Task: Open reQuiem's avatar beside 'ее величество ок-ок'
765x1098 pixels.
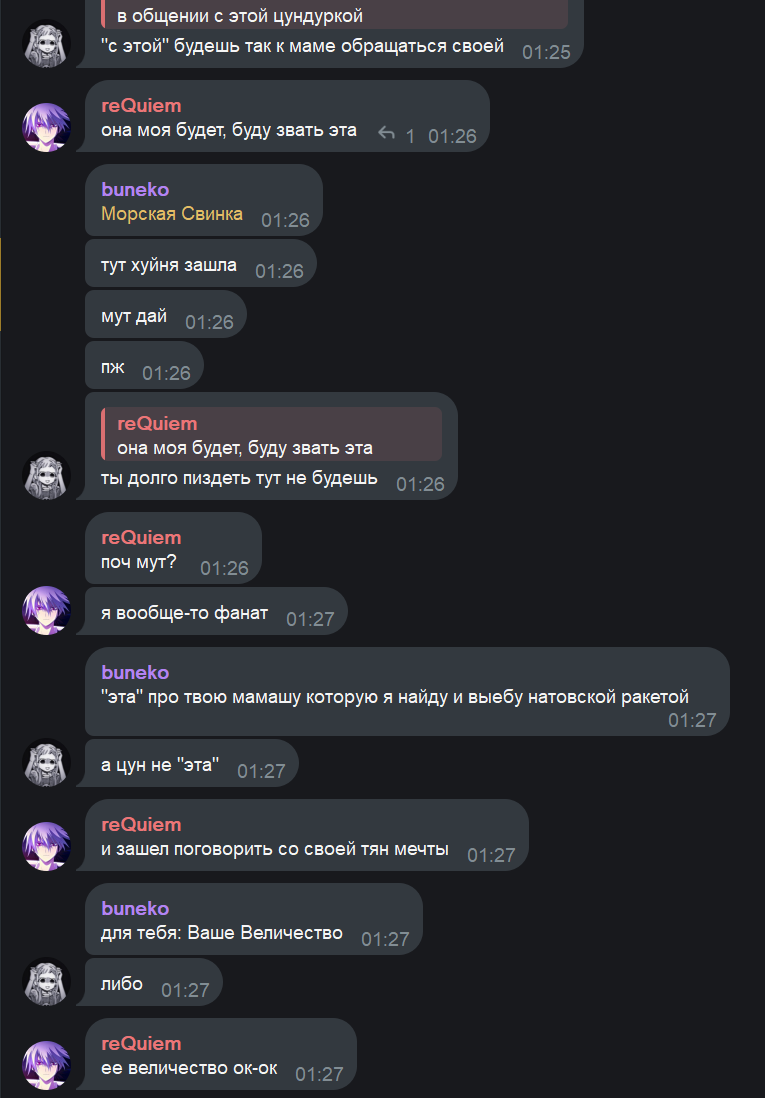Action: tap(47, 1066)
